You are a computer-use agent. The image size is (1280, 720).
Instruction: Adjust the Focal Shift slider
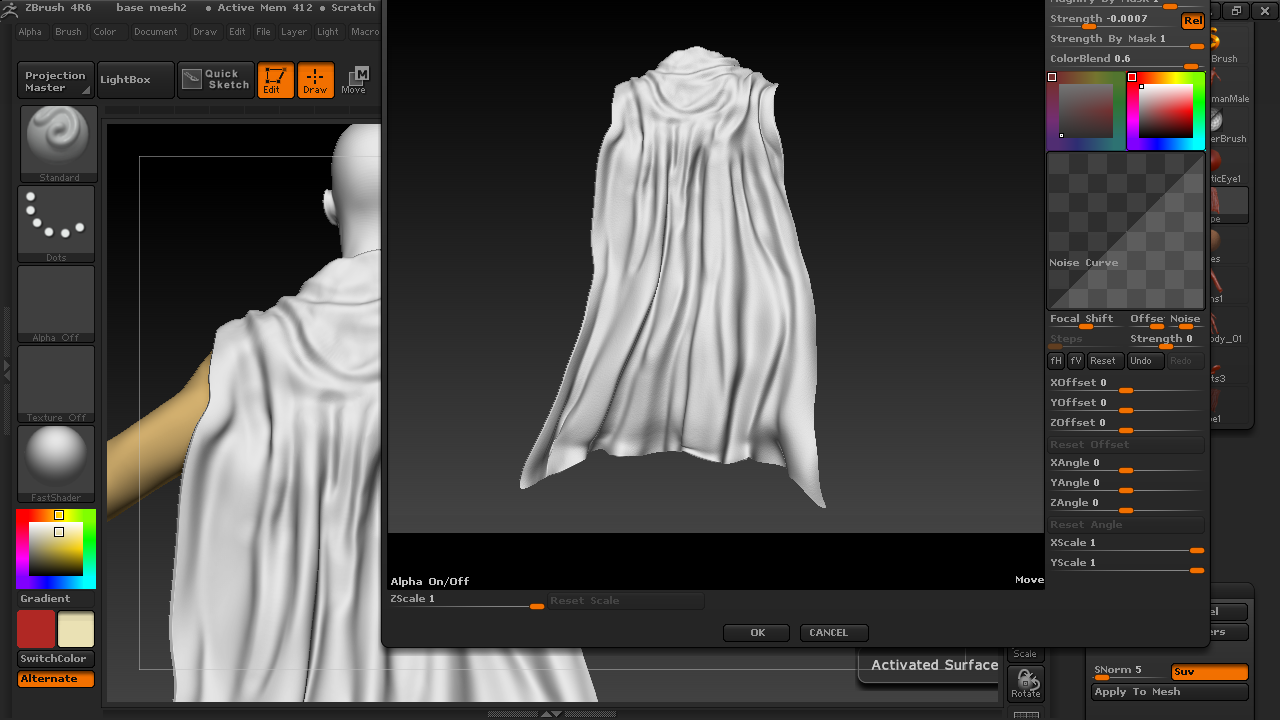(x=1086, y=321)
